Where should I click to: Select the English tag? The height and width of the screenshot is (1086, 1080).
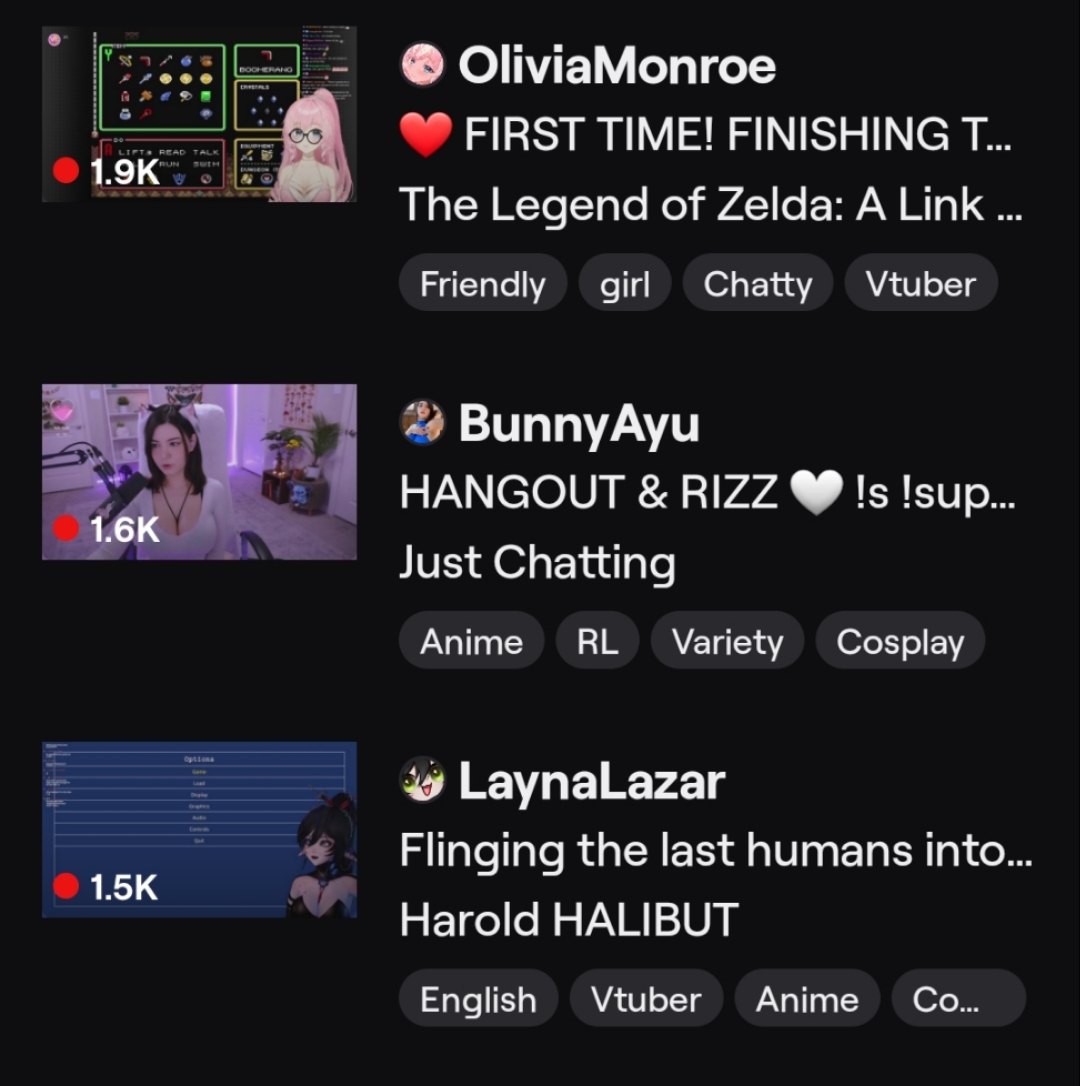pos(478,998)
